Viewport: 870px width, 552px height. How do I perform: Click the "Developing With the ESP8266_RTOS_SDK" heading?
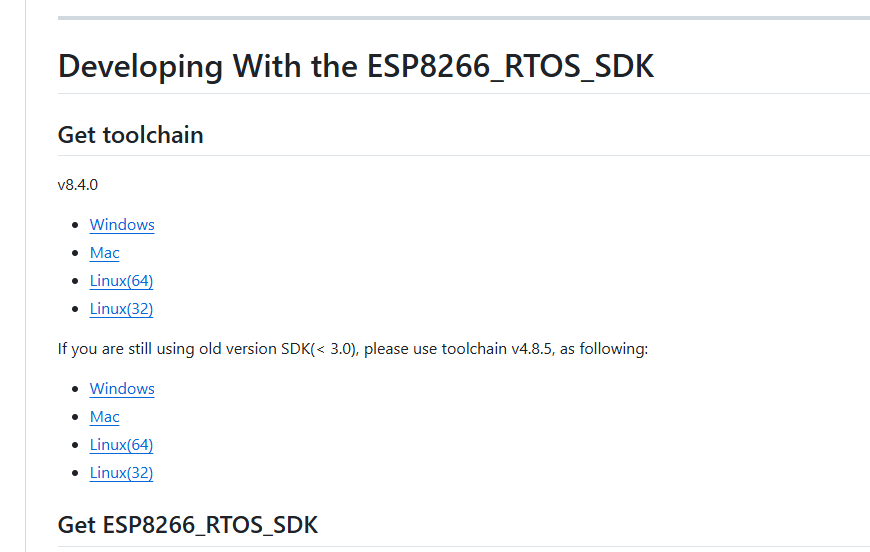point(355,67)
